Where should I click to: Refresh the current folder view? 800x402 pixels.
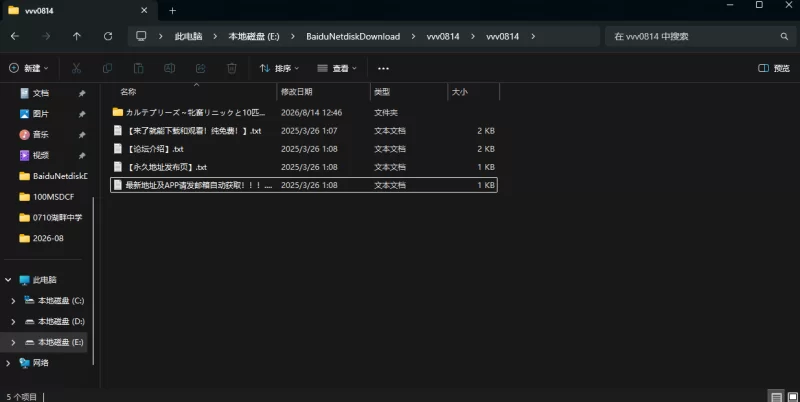pos(108,36)
